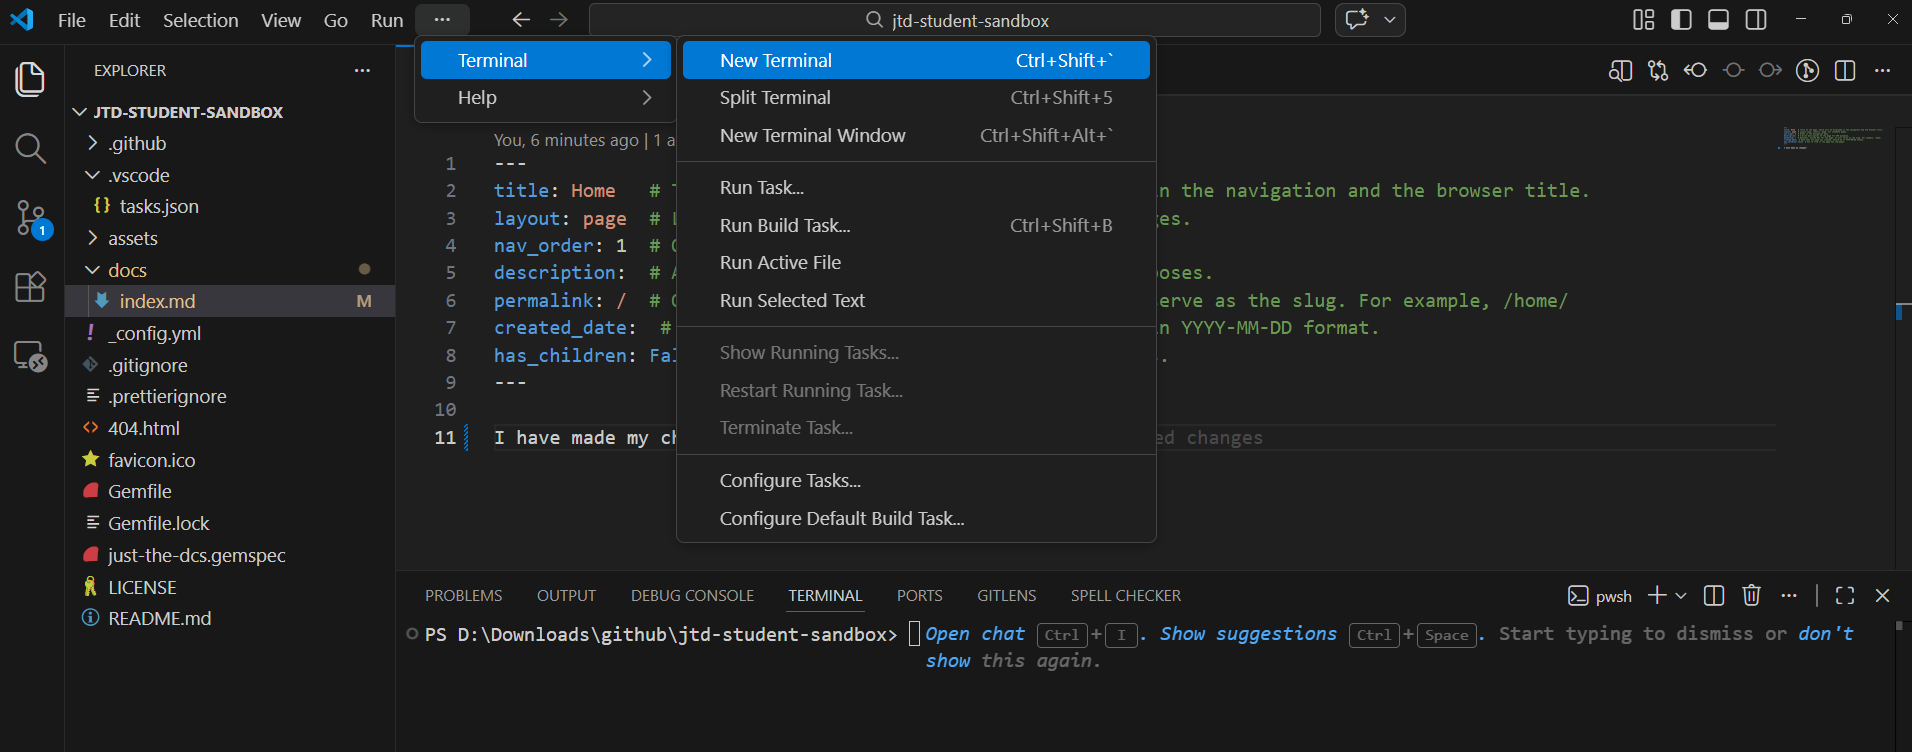Toggle the primary side bar visibility
Screen dimensions: 1912x752
tap(1681, 20)
